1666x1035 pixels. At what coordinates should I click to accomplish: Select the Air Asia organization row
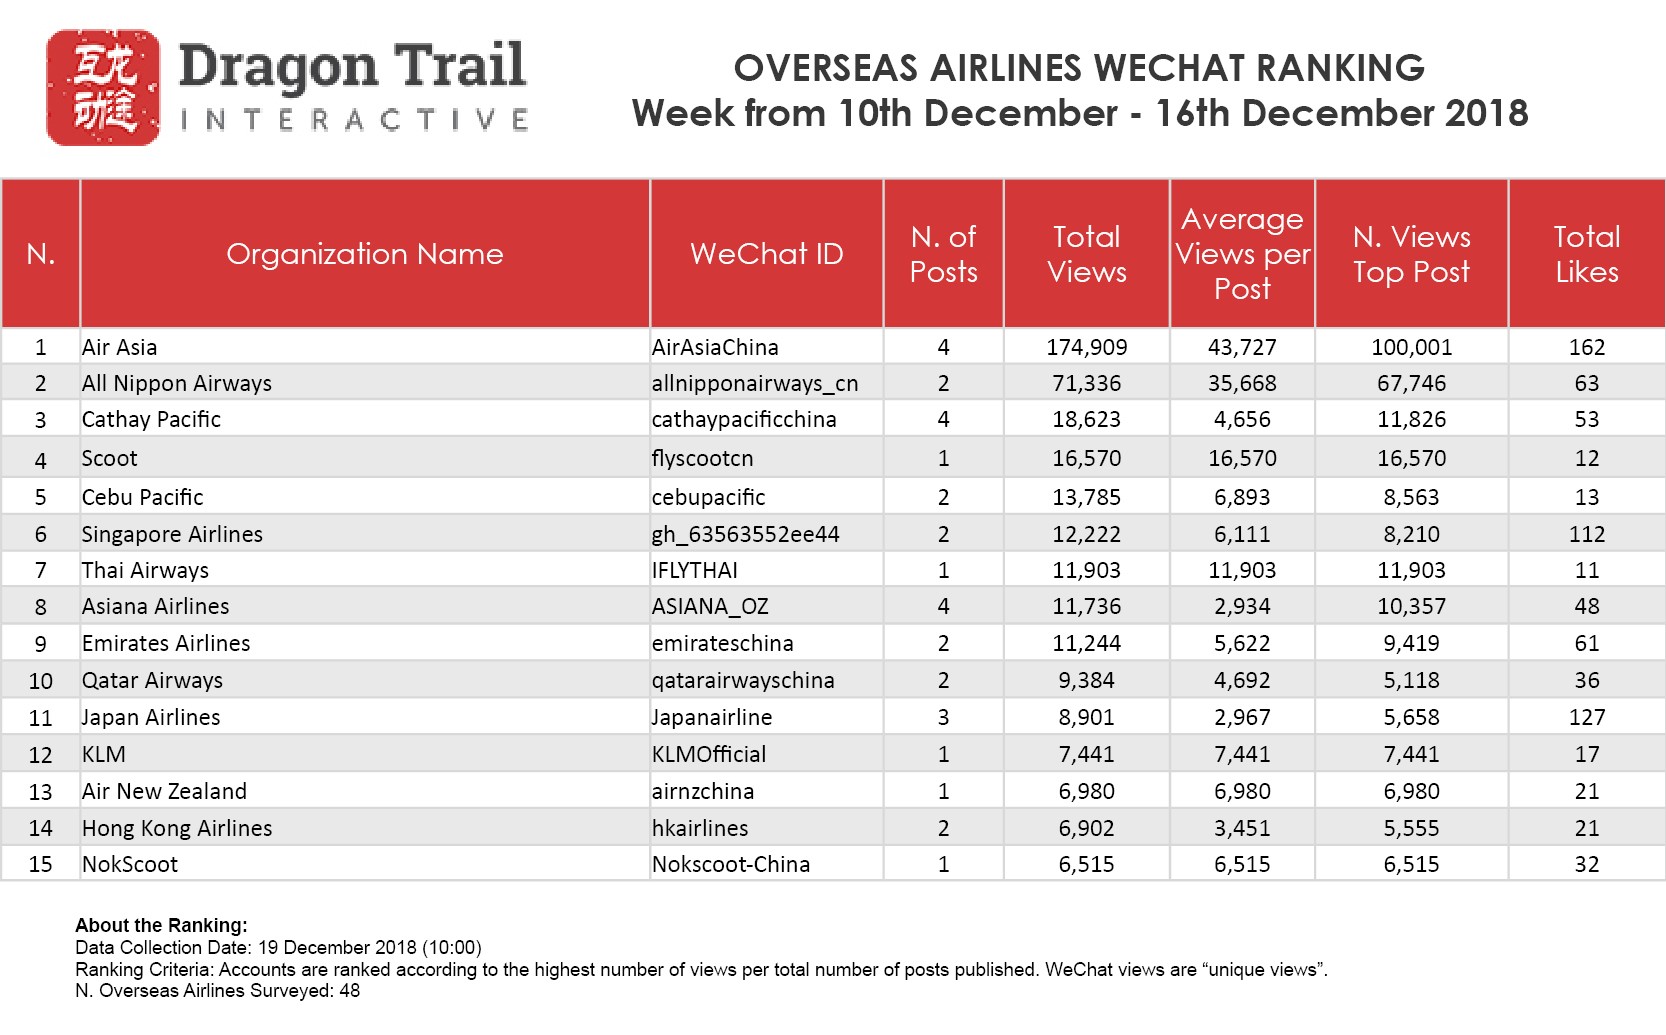coord(120,347)
